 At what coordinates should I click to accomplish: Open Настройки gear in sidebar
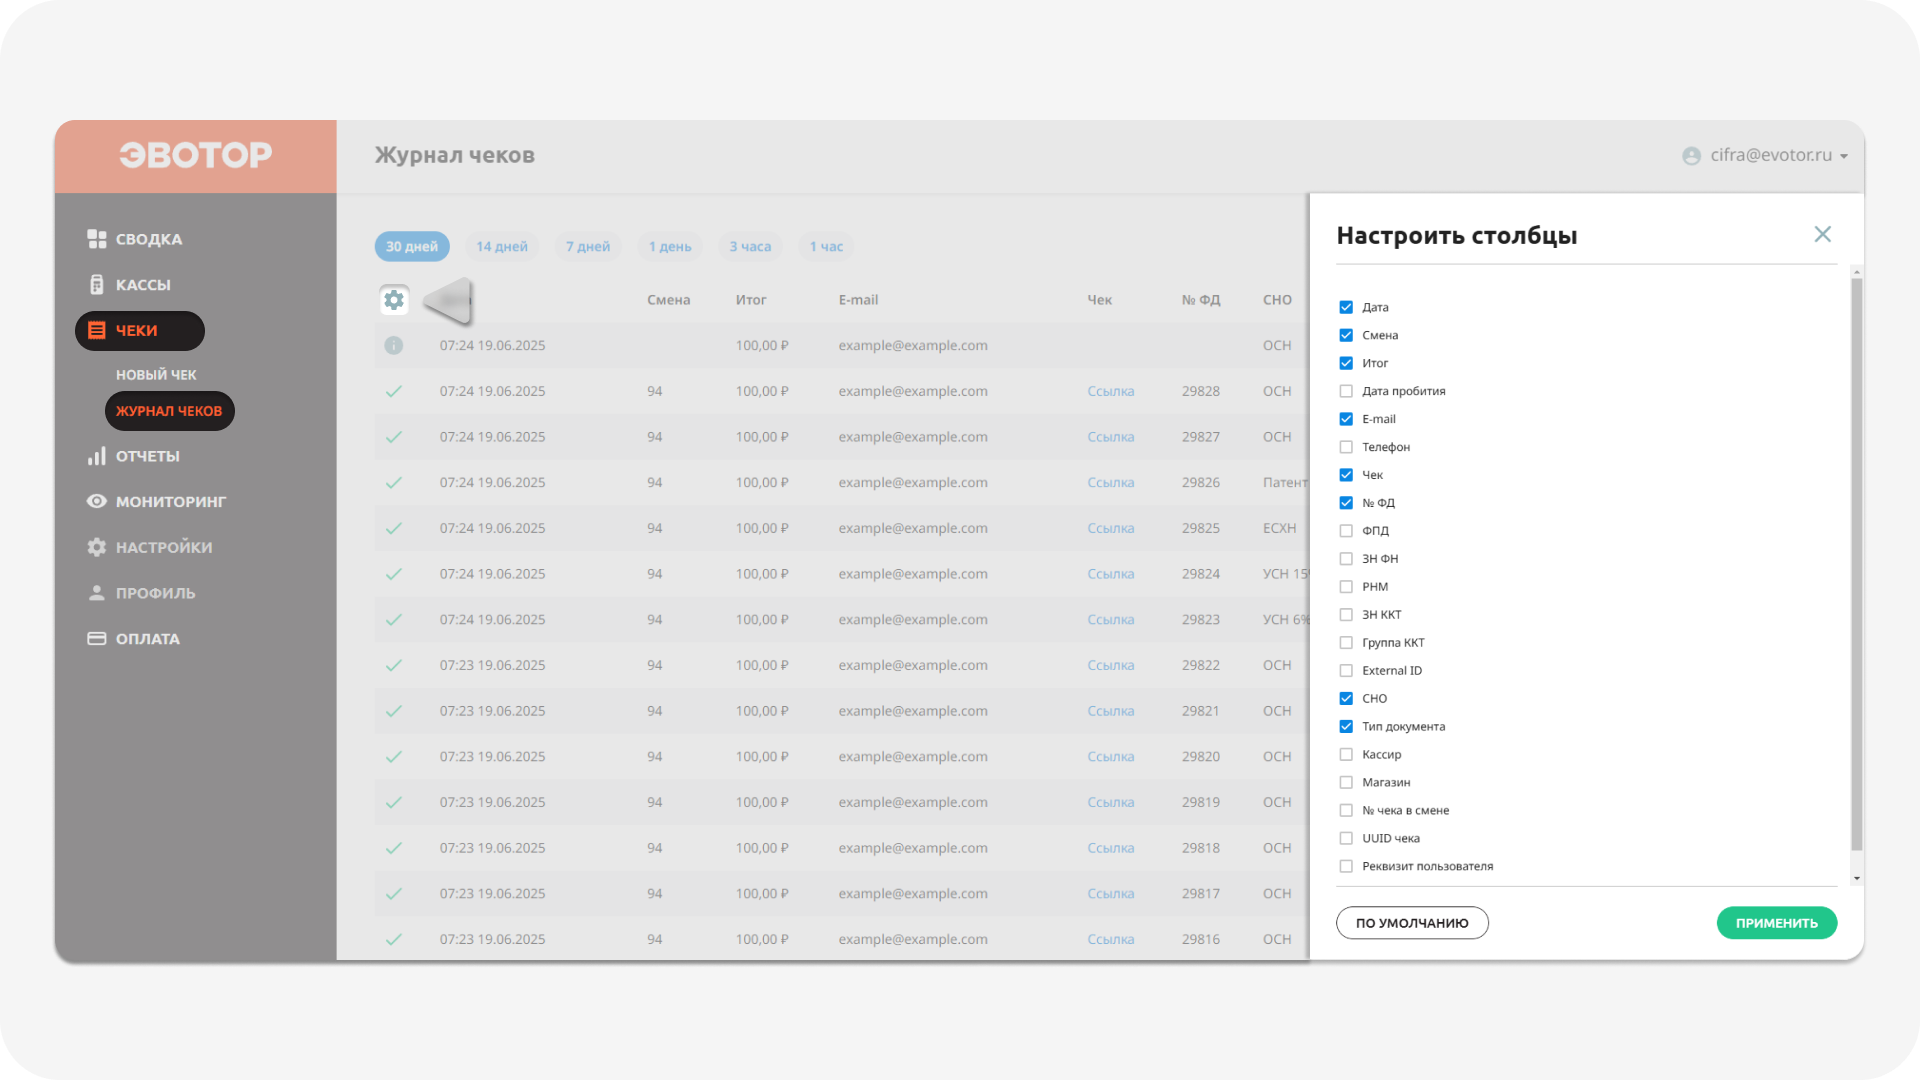97,547
